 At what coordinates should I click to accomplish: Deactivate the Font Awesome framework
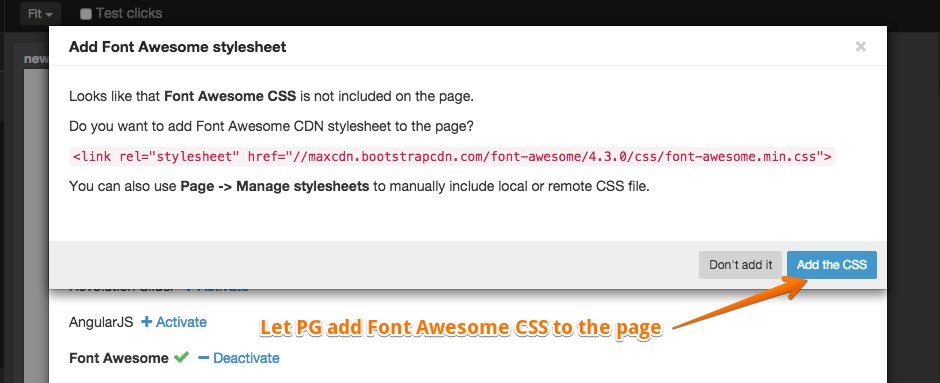coord(246,358)
